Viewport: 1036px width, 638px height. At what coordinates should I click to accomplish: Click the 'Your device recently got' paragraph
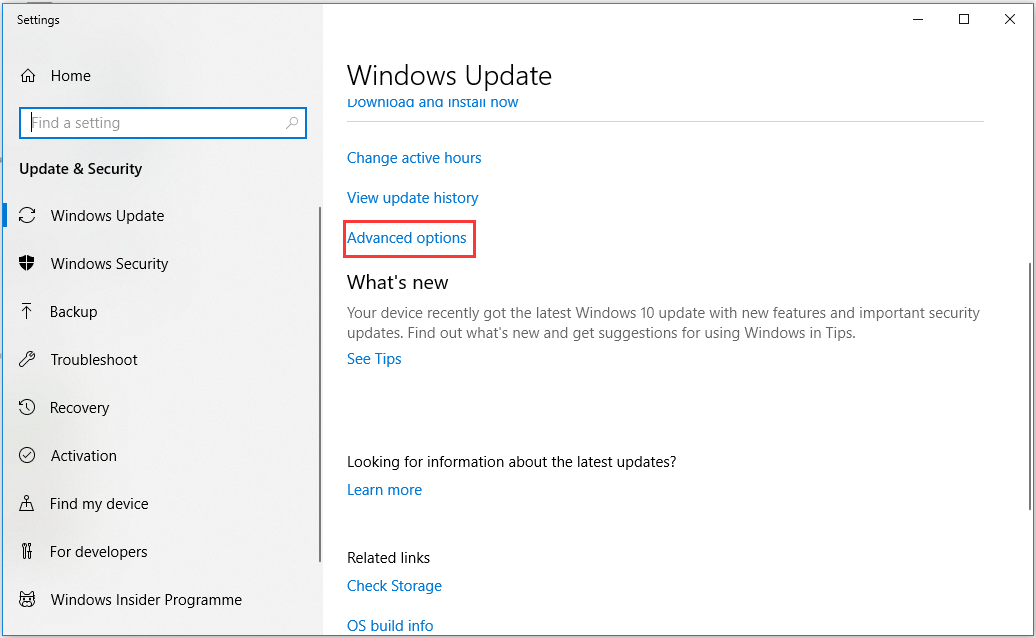(663, 323)
